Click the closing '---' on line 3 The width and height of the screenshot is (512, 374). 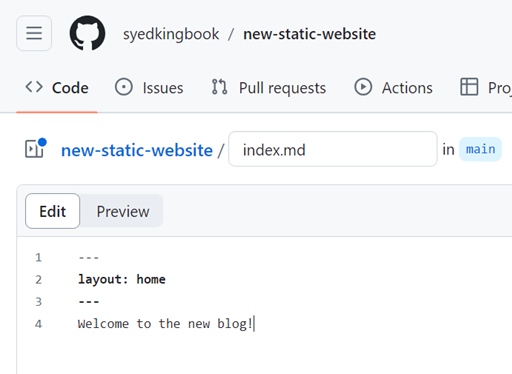pos(89,302)
